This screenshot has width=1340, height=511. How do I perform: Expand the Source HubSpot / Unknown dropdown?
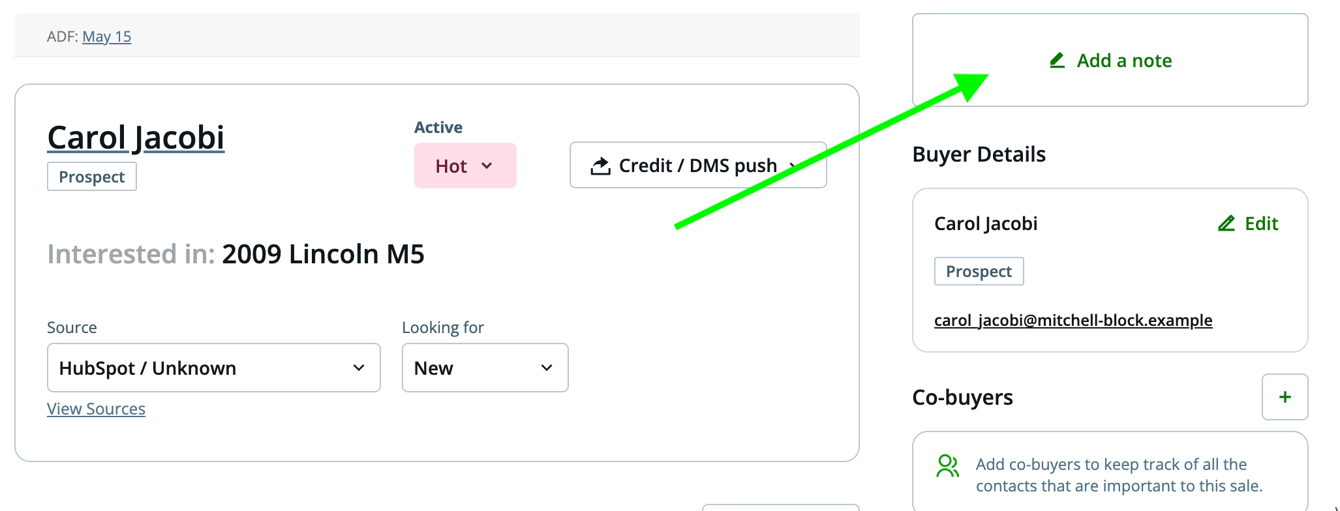pyautogui.click(x=214, y=368)
